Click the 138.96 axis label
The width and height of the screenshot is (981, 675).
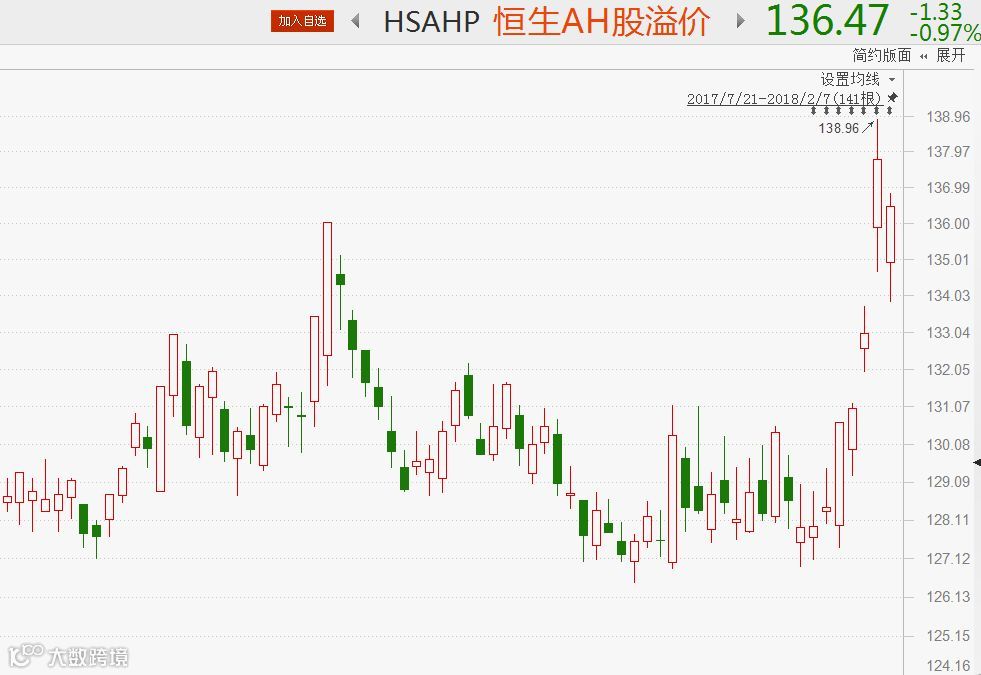948,116
